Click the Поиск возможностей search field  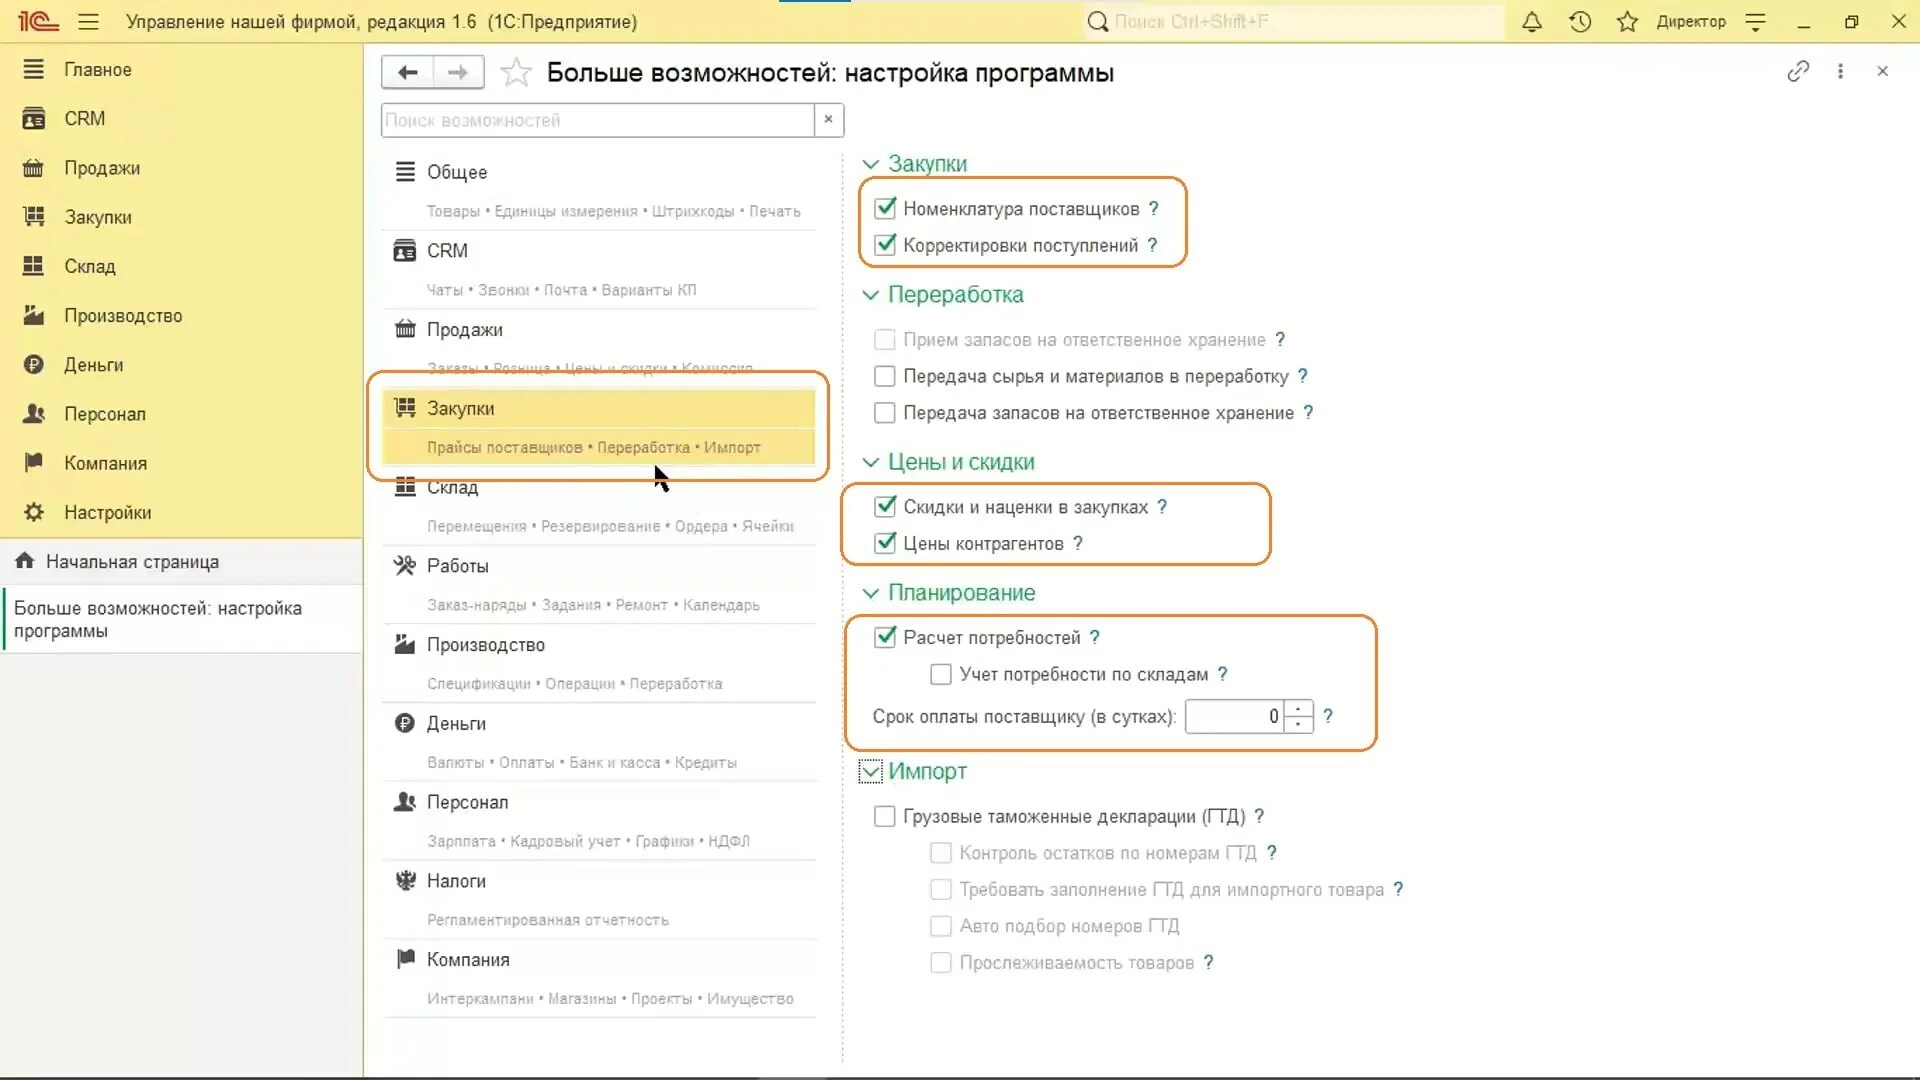(x=597, y=120)
